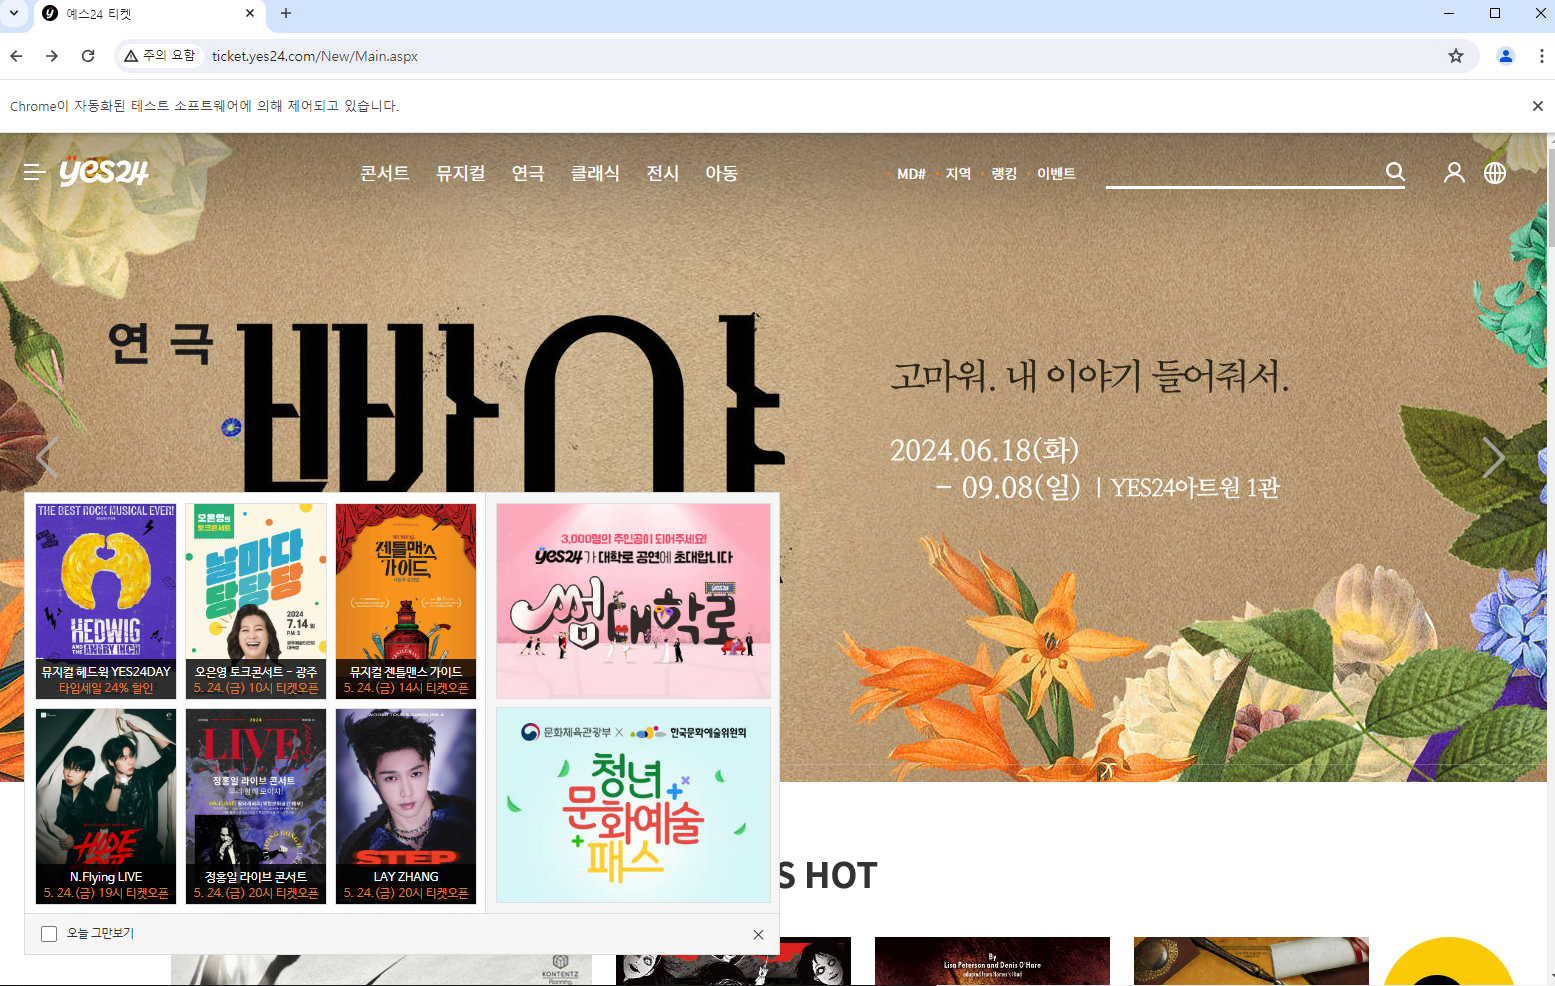Open the Chrome profile icon
The height and width of the screenshot is (986, 1555).
pyautogui.click(x=1505, y=56)
